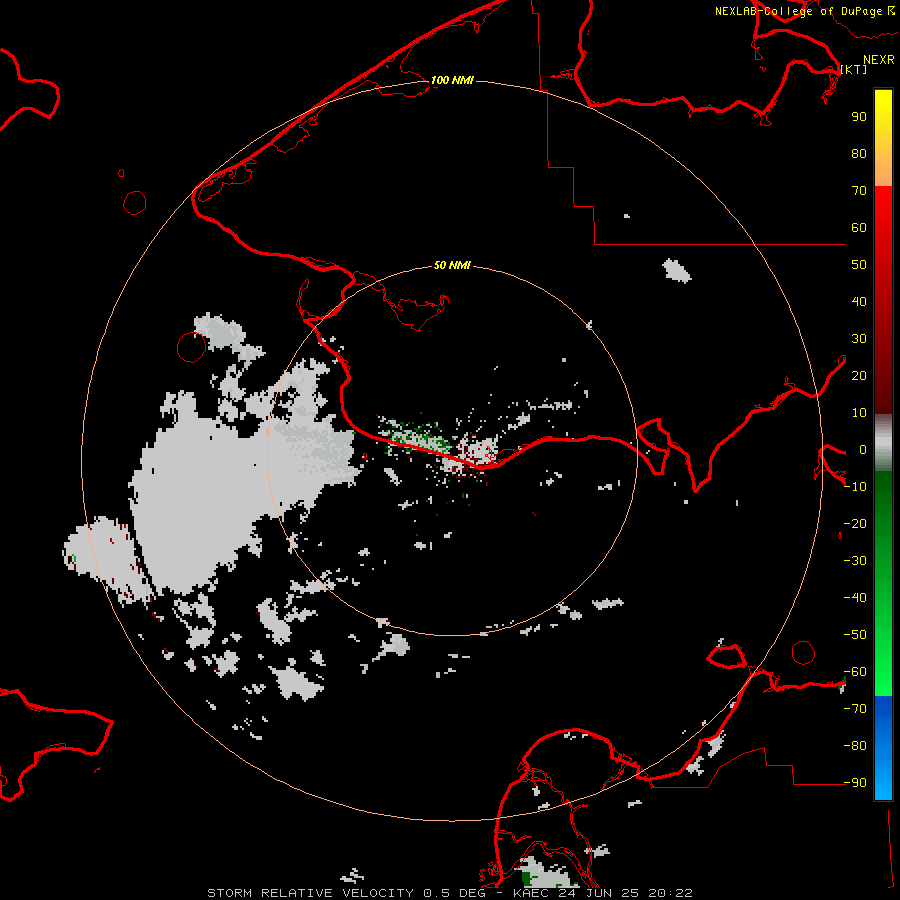This screenshot has height=900, width=900.
Task: Click the 30 value on velocity scale
Action: [x=859, y=339]
